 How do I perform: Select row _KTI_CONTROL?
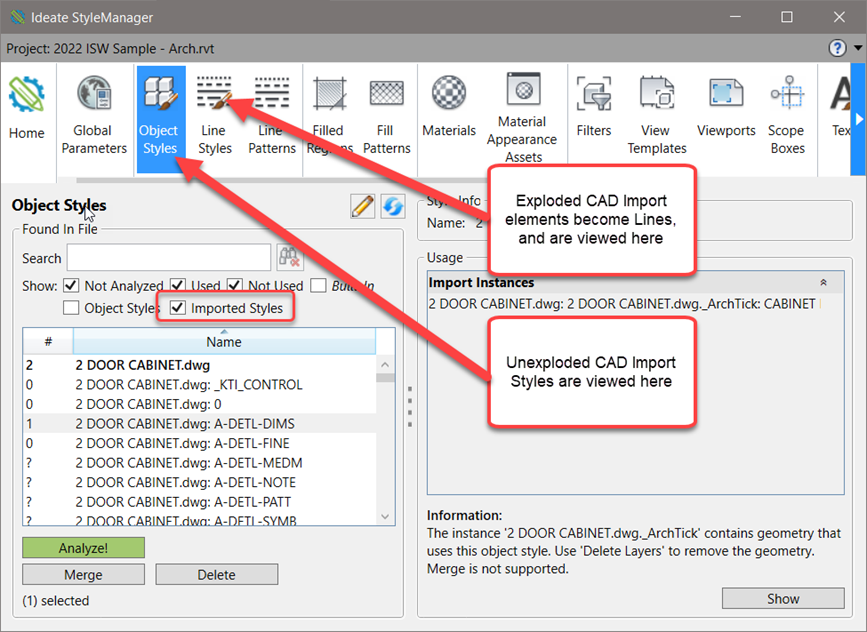point(200,384)
